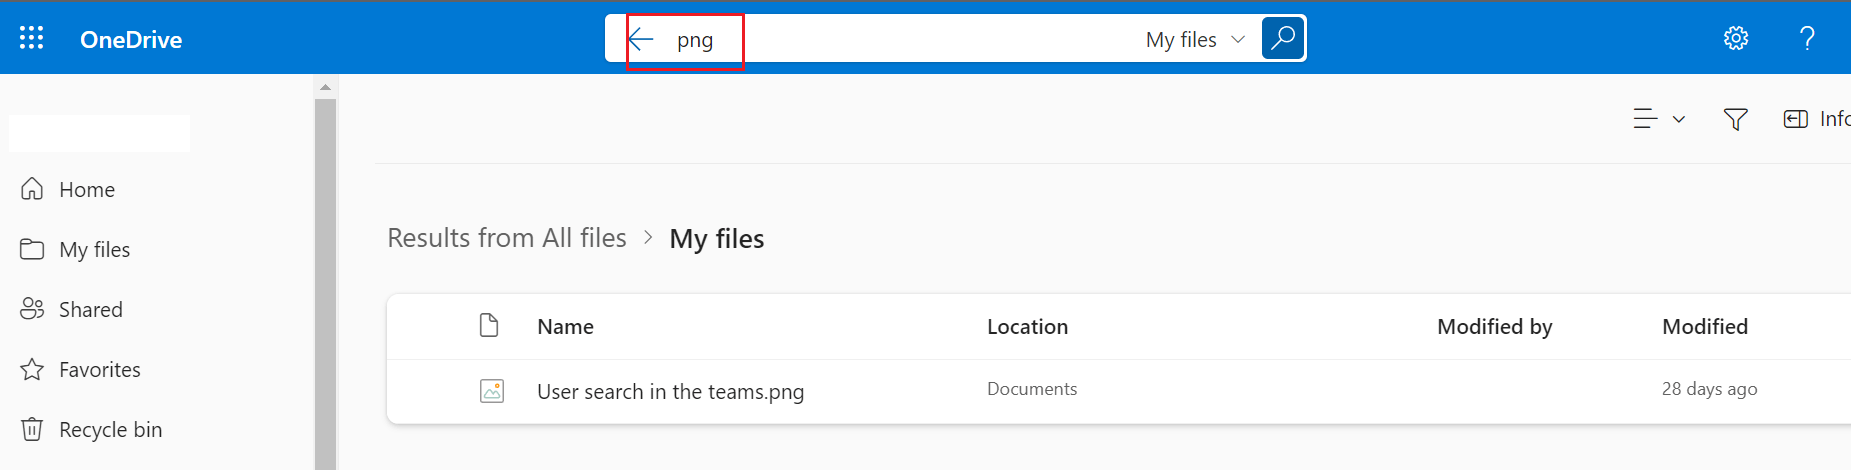Click the image icon of the png file
1851x470 pixels.
(x=492, y=391)
